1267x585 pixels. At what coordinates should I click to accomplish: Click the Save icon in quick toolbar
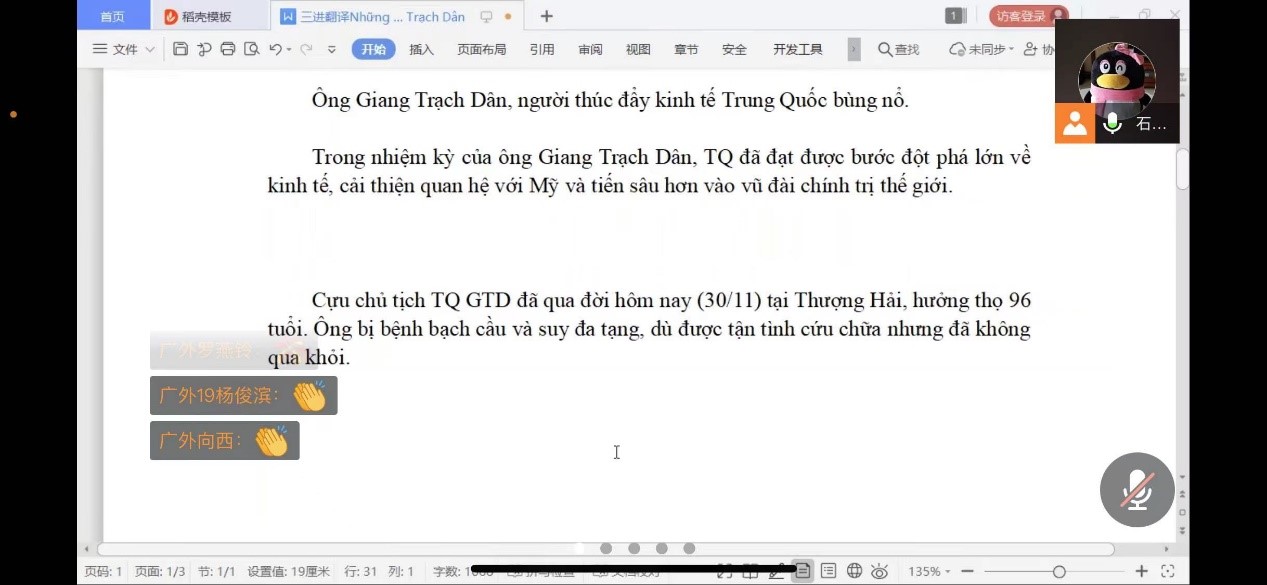point(180,49)
